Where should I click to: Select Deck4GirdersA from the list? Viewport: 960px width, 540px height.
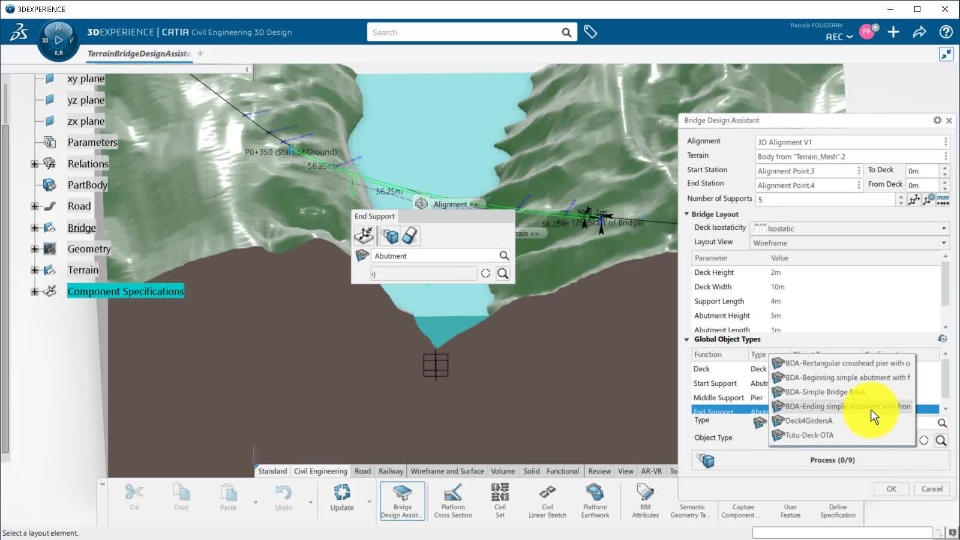pos(842,421)
